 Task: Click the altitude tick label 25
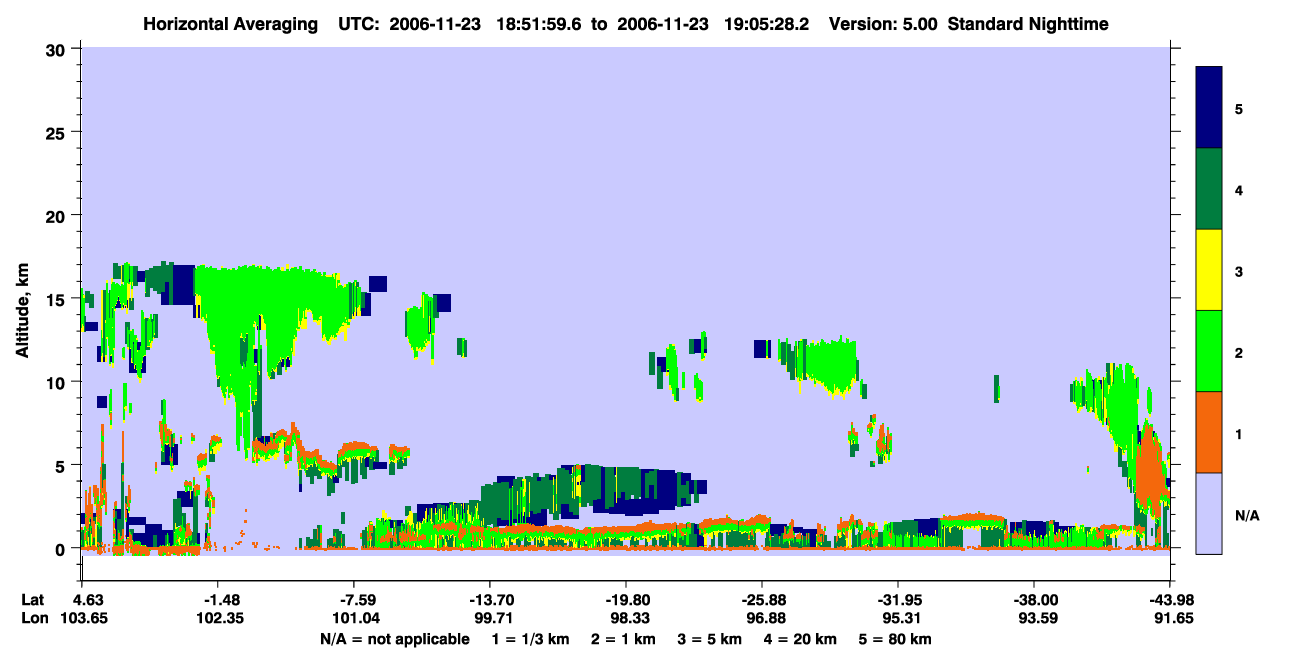(x=57, y=132)
